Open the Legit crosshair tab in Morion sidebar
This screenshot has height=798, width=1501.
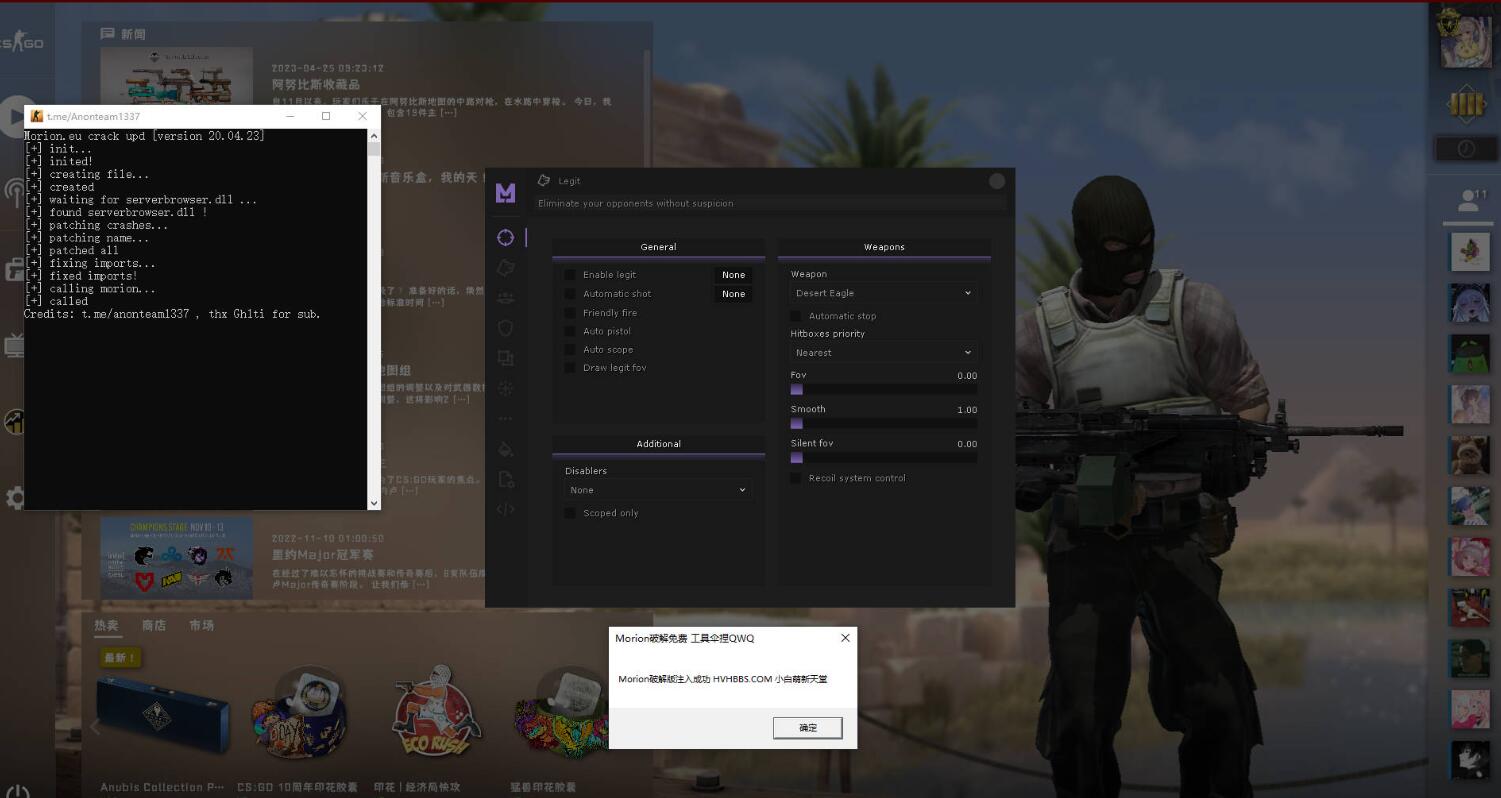[506, 237]
